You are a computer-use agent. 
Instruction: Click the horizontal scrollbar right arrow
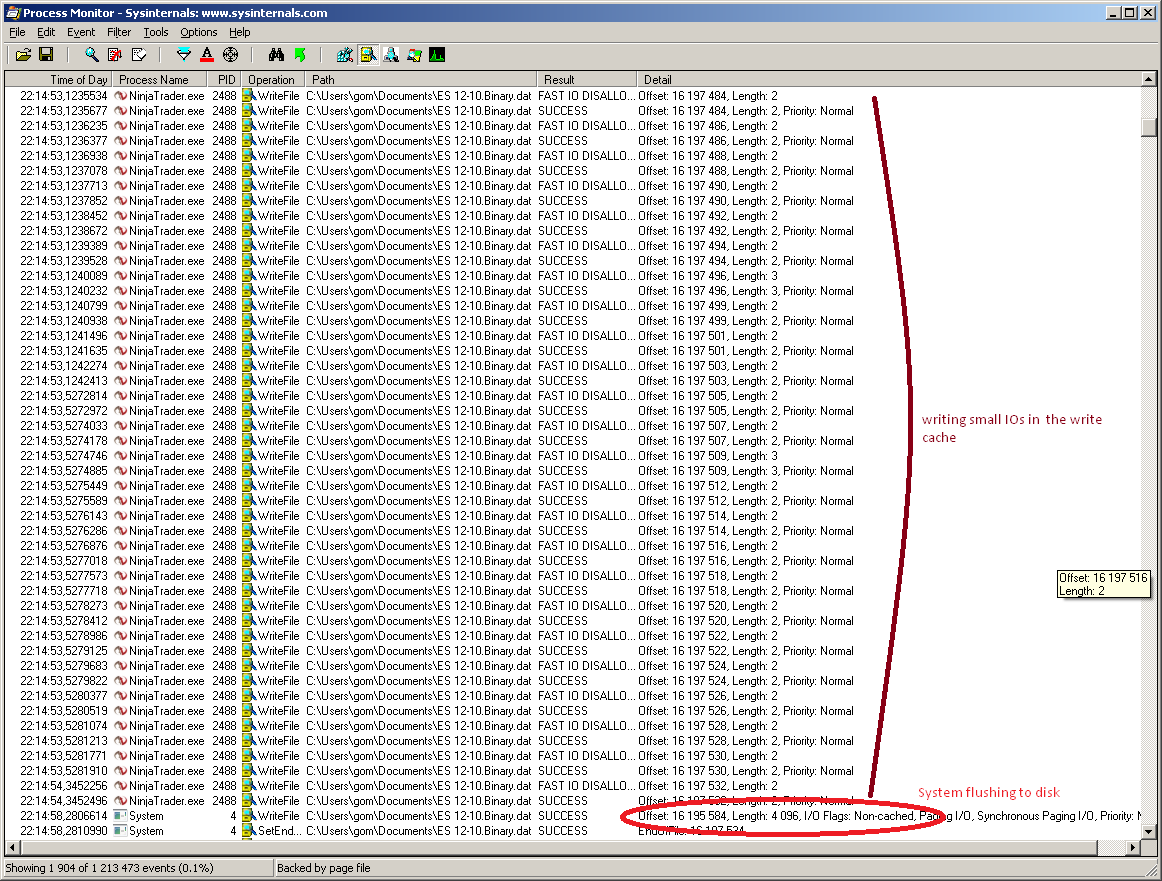click(1133, 847)
